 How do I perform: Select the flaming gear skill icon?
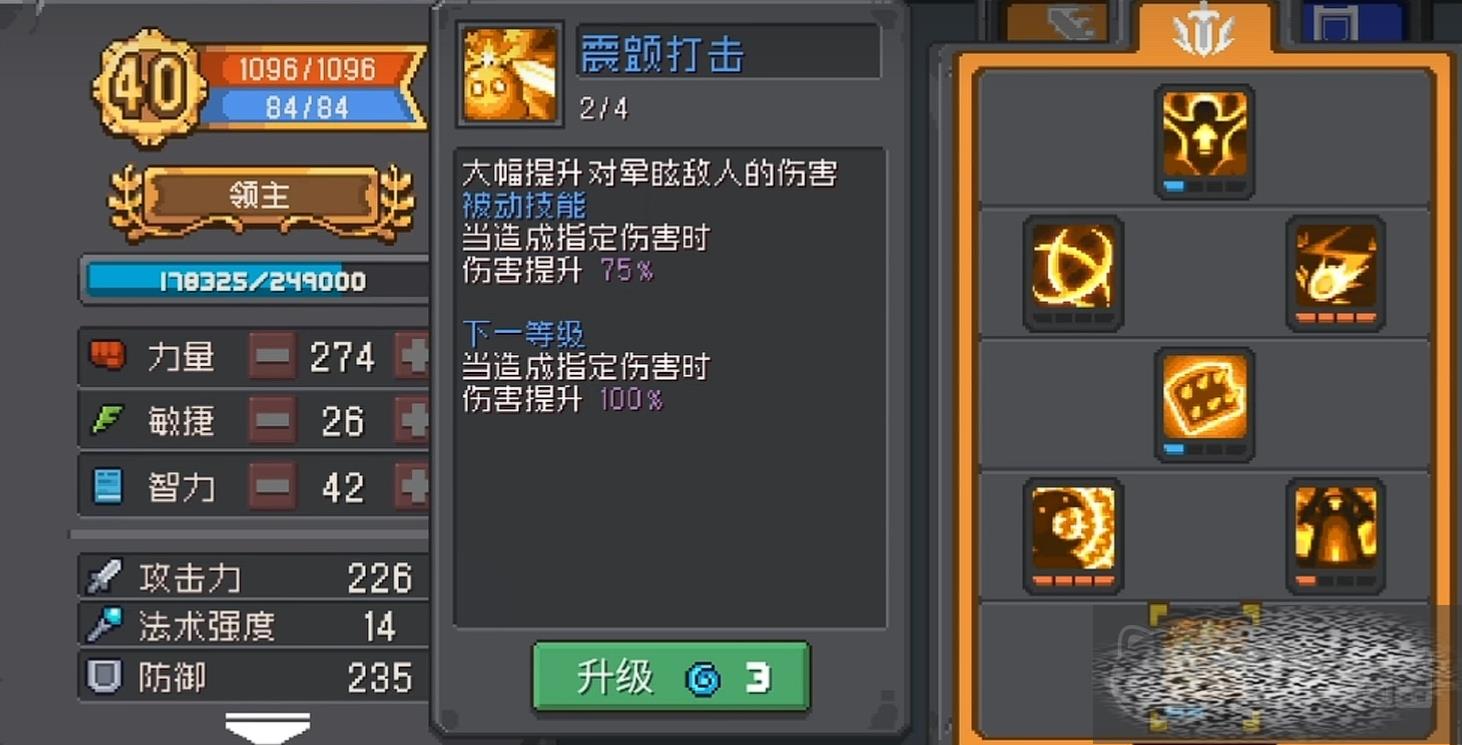1073,534
